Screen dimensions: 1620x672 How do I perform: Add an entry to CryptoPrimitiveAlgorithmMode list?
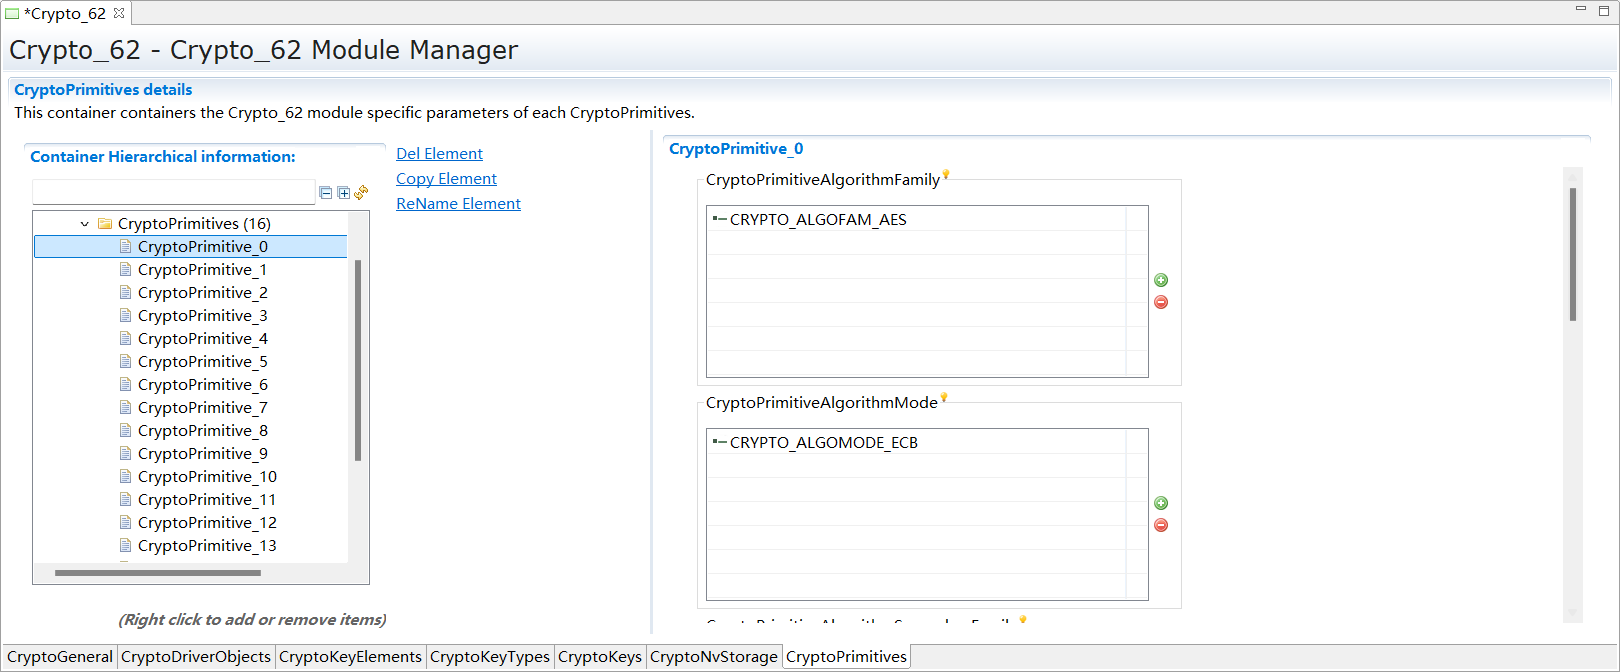pos(1161,503)
